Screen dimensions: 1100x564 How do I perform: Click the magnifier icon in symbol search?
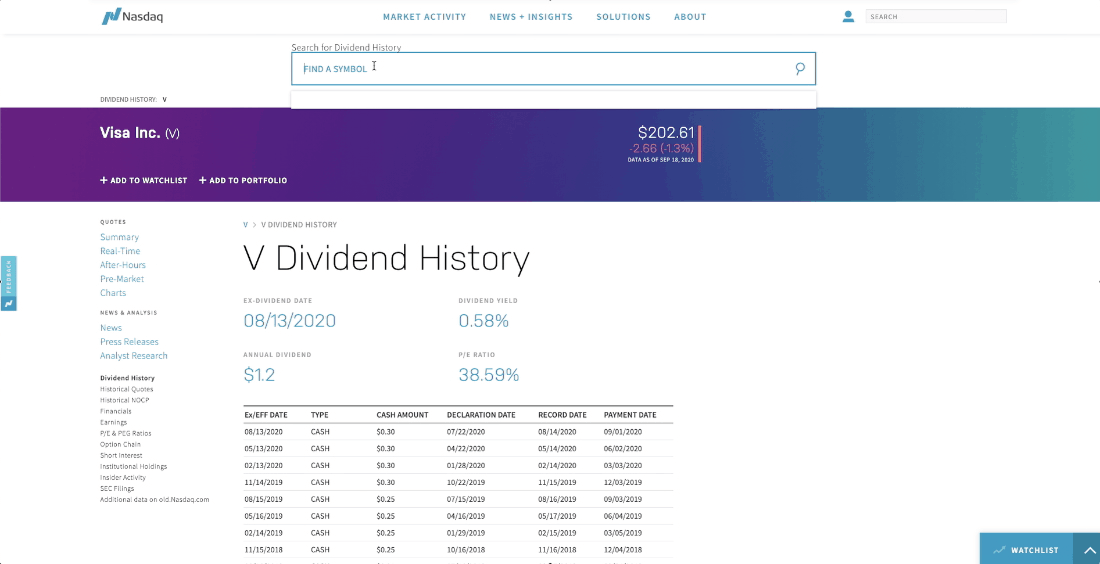(800, 69)
